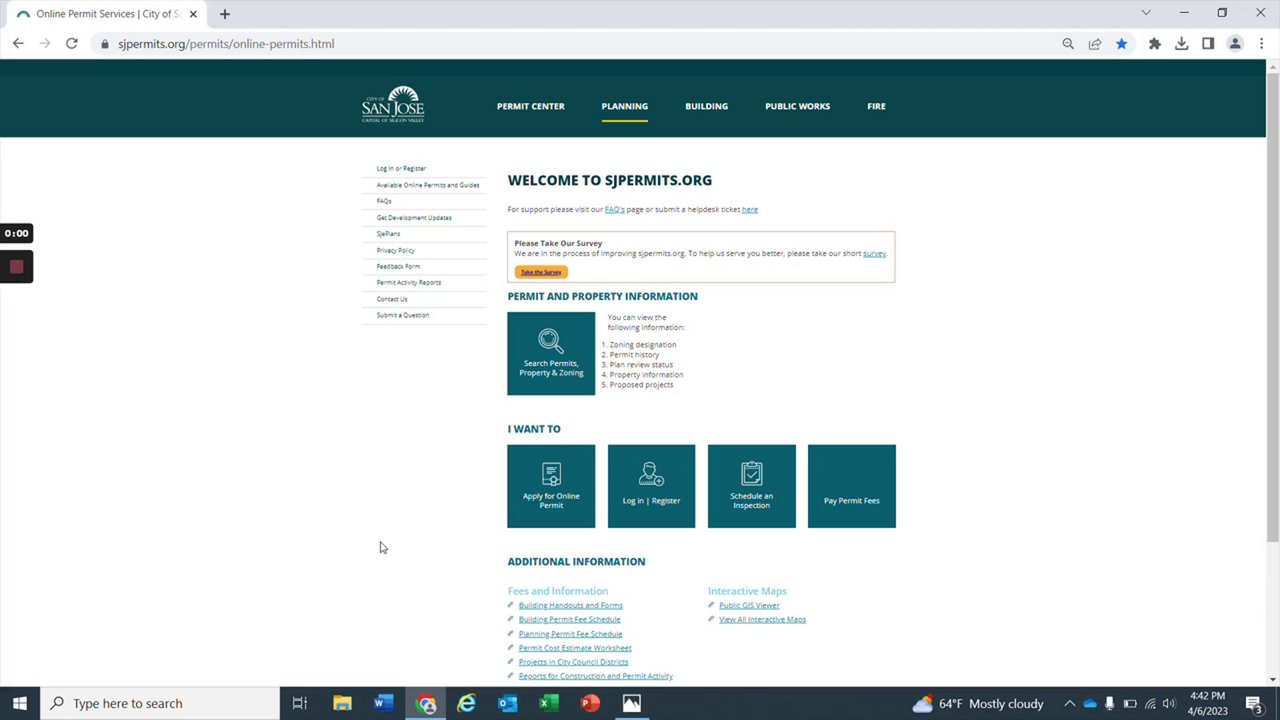Open Get Development Updates sidebar link
Viewport: 1280px width, 720px height.
[414, 217]
